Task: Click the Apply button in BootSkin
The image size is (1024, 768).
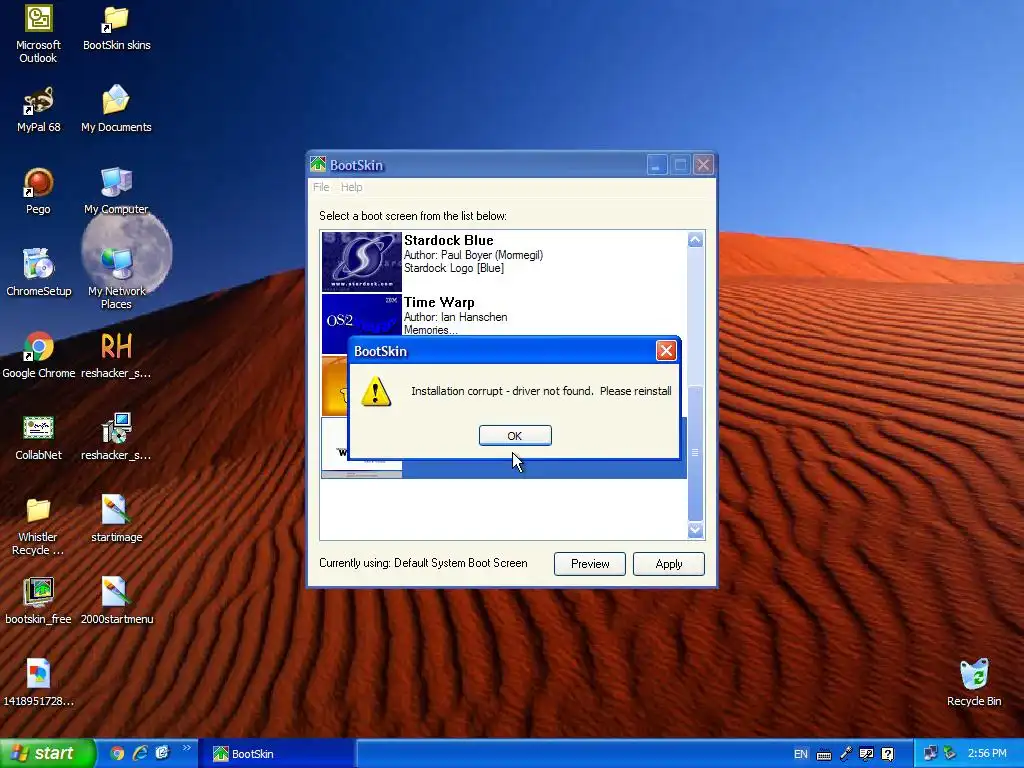Action: (669, 564)
